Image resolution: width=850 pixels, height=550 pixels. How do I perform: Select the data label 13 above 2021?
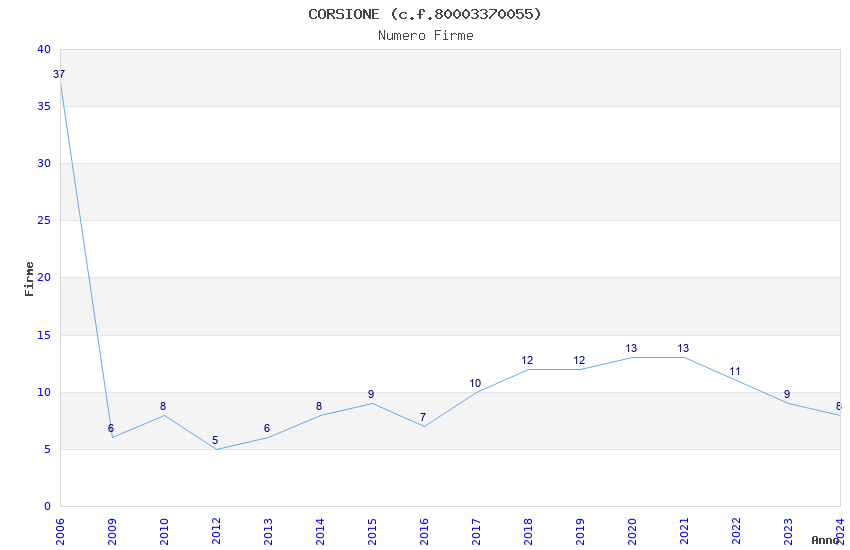tap(683, 348)
